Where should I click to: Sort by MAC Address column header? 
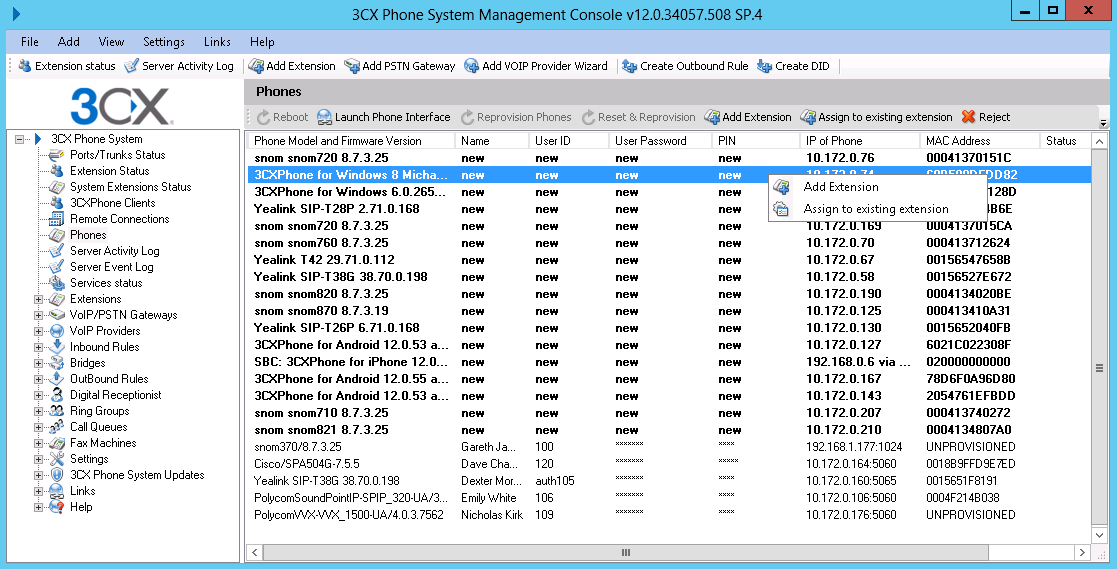pyautogui.click(x=980, y=140)
